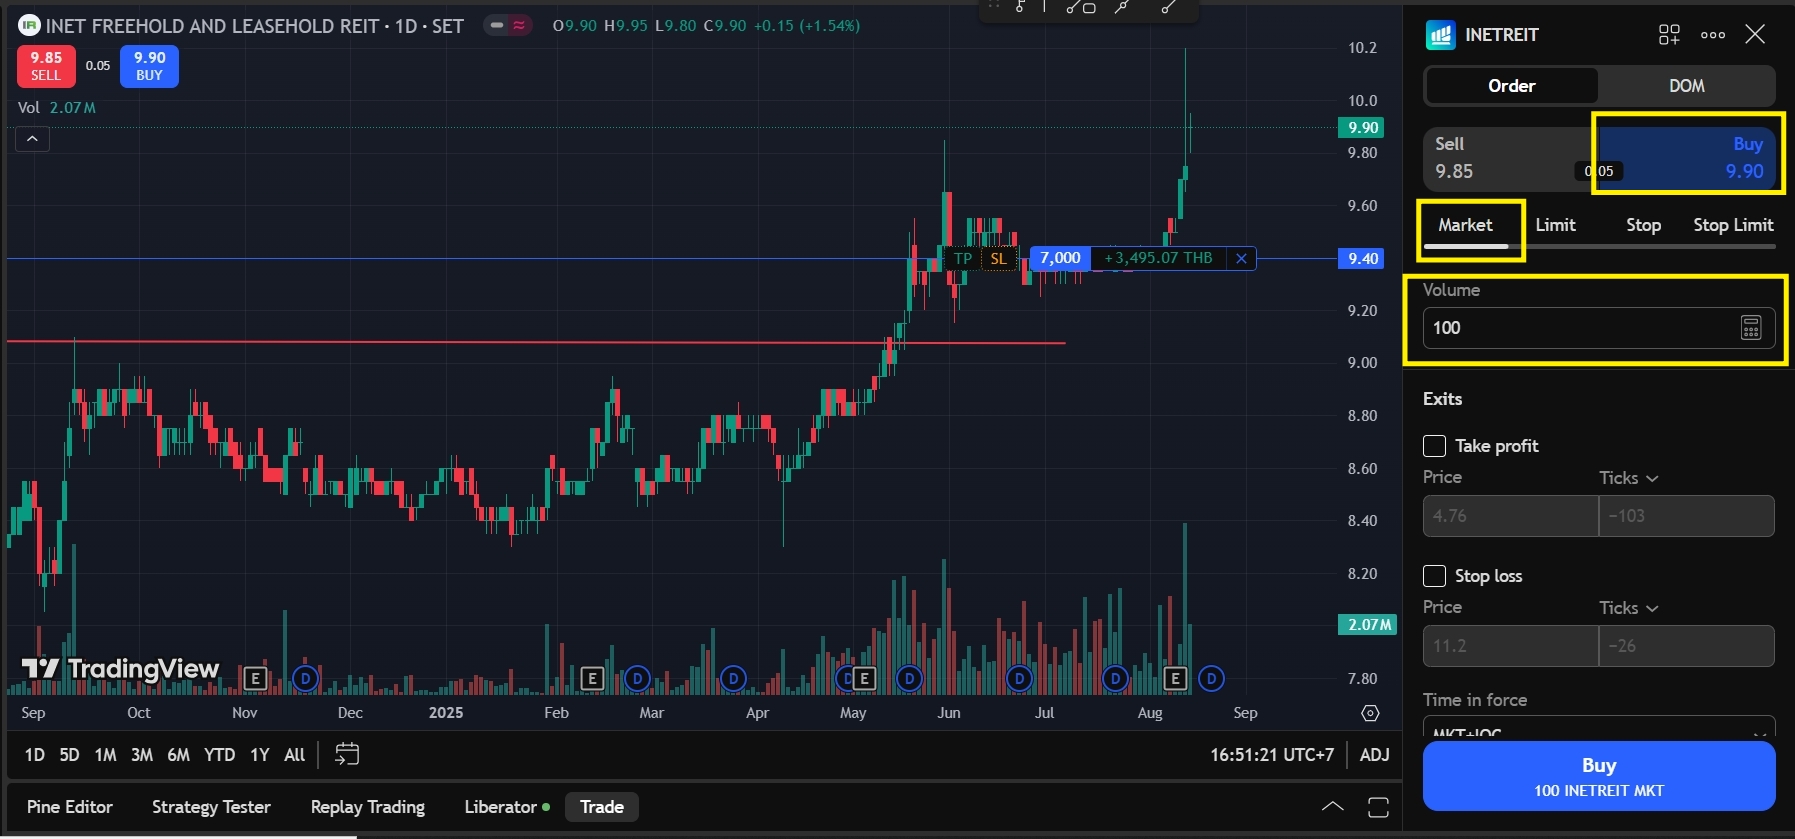Click the dividend D marker after November
Image resolution: width=1795 pixels, height=839 pixels.
(x=305, y=679)
